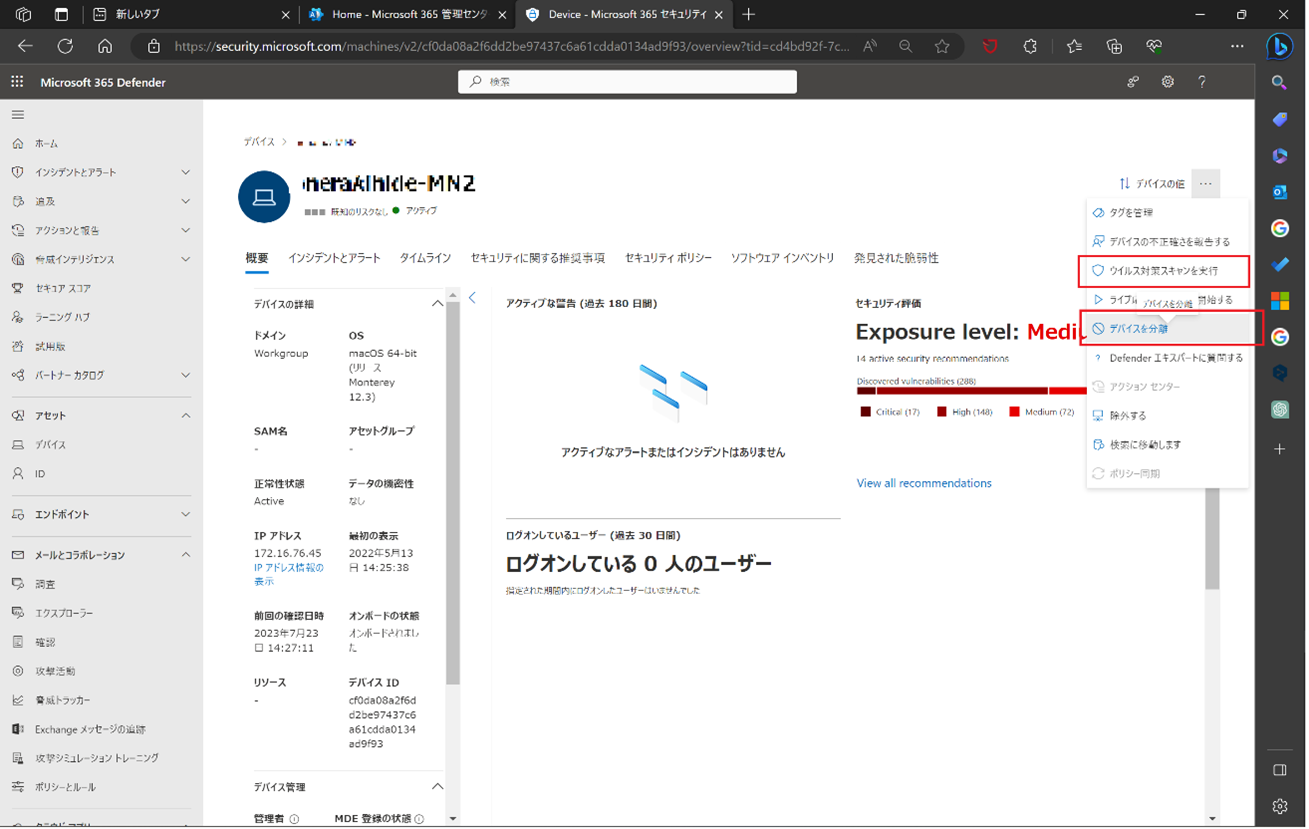This screenshot has height=829, width=1309.
Task: Expand 追及 navigation section
Action: tap(185, 202)
